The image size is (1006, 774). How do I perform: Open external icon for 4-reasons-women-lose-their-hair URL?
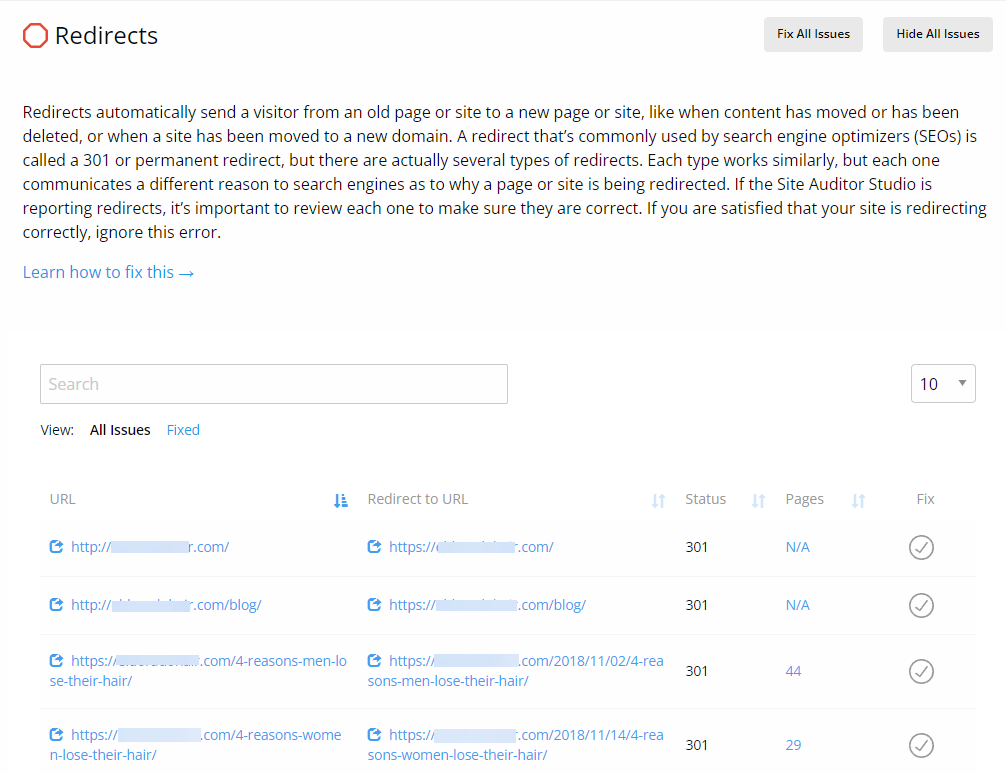tap(56, 734)
